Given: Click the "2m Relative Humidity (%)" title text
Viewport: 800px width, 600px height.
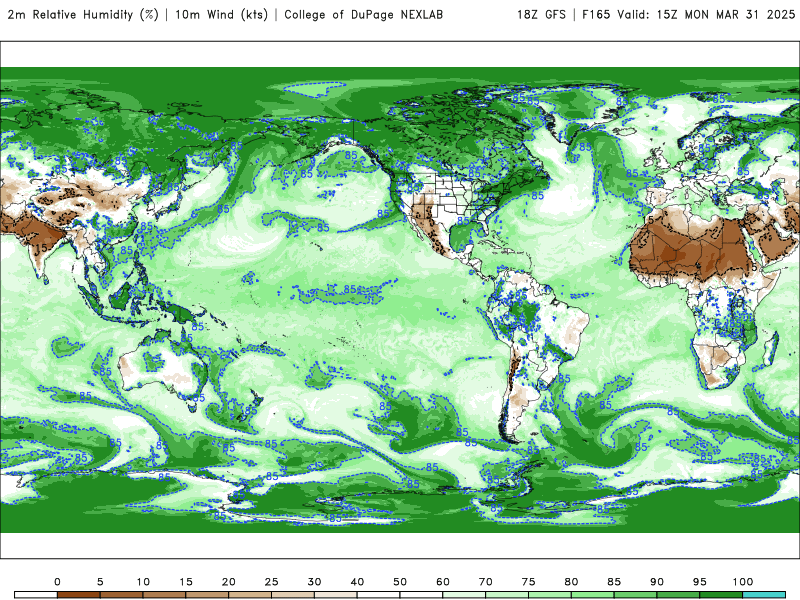Looking at the screenshot, I should pyautogui.click(x=83, y=15).
